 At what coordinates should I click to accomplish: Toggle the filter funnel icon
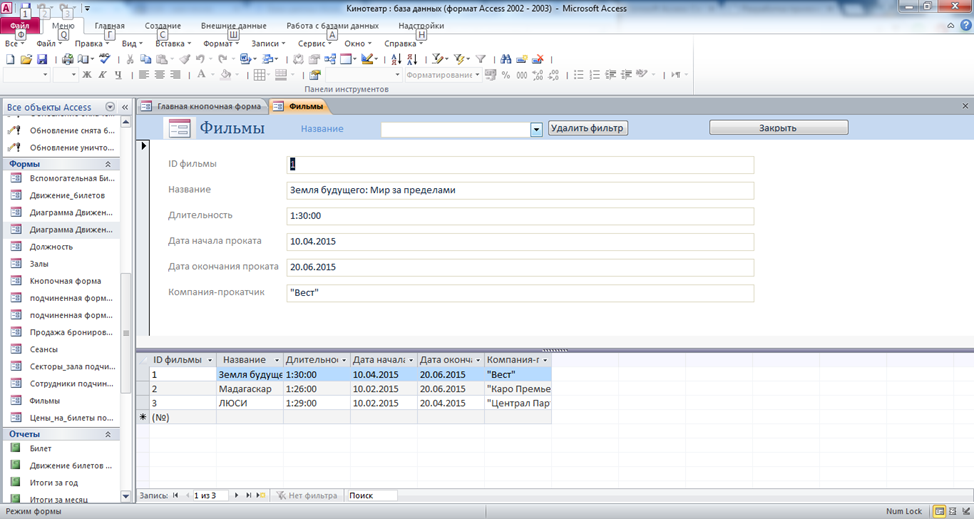click(480, 59)
